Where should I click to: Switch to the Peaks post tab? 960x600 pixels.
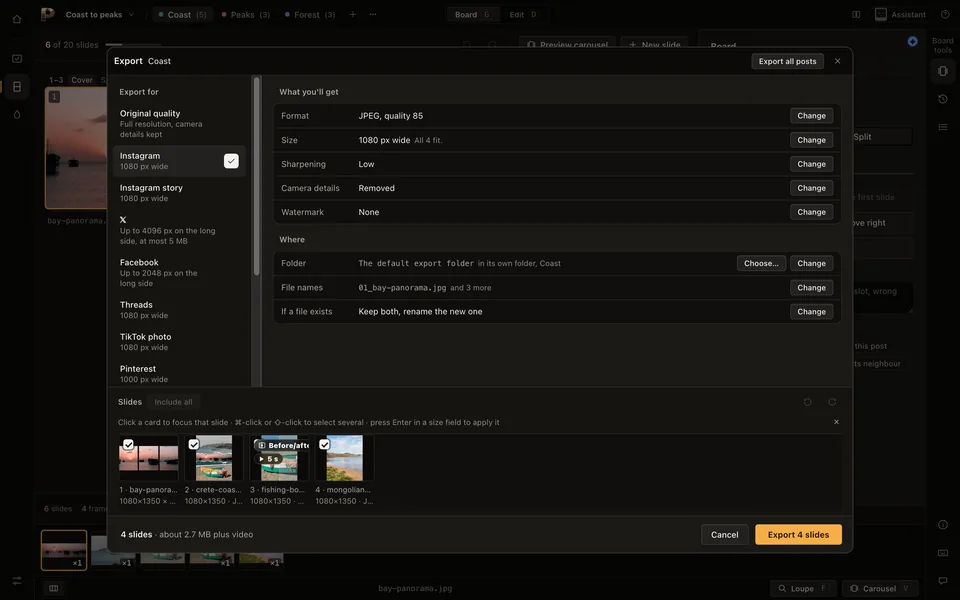[246, 15]
